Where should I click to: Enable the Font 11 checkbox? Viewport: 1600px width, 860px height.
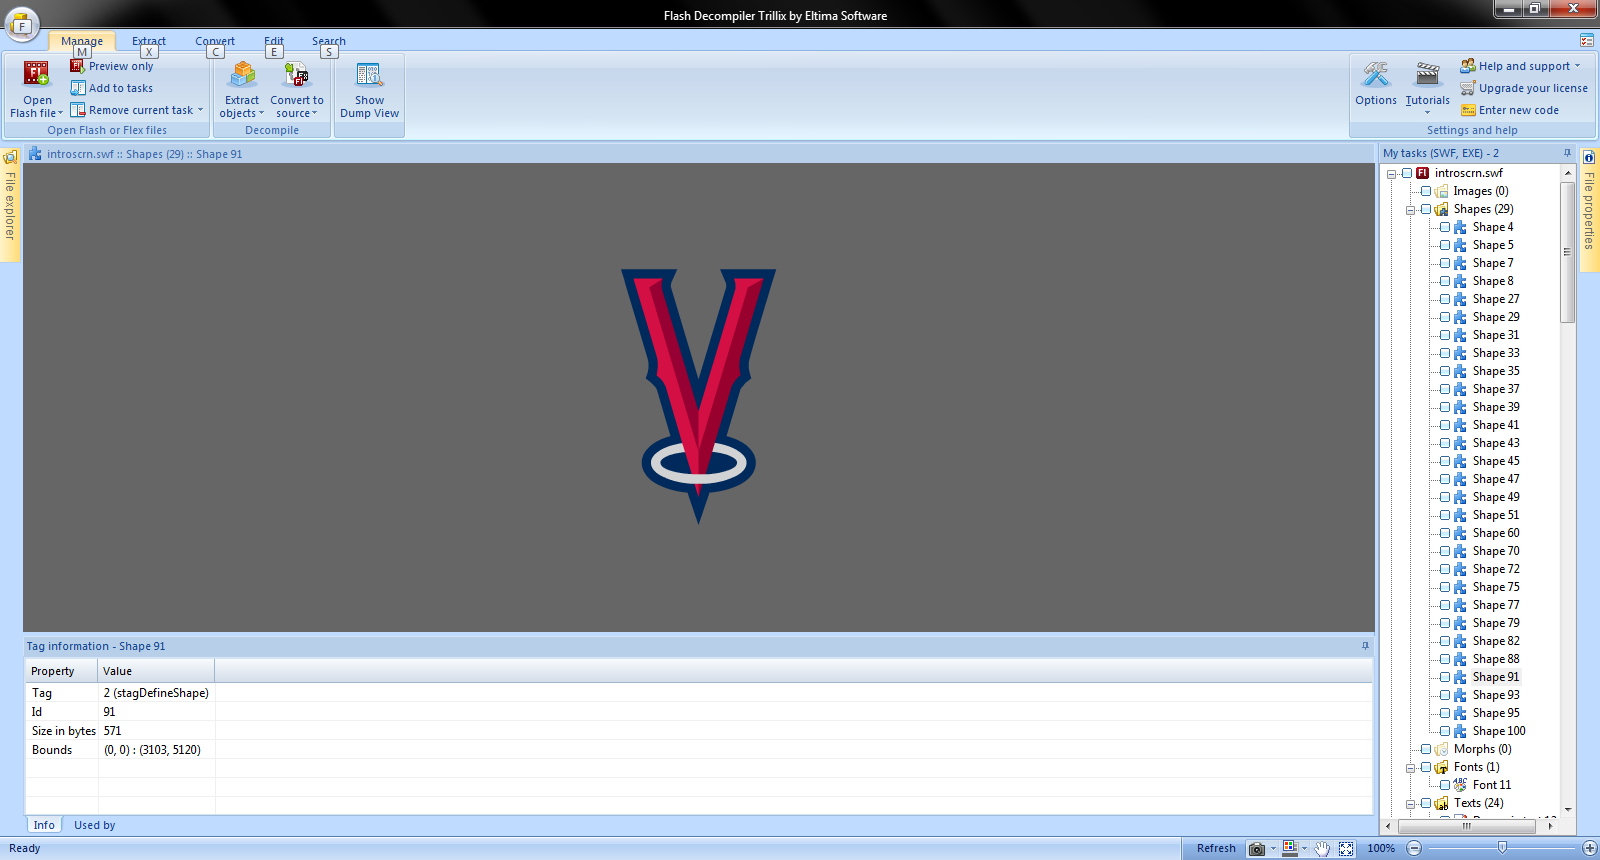tap(1445, 785)
